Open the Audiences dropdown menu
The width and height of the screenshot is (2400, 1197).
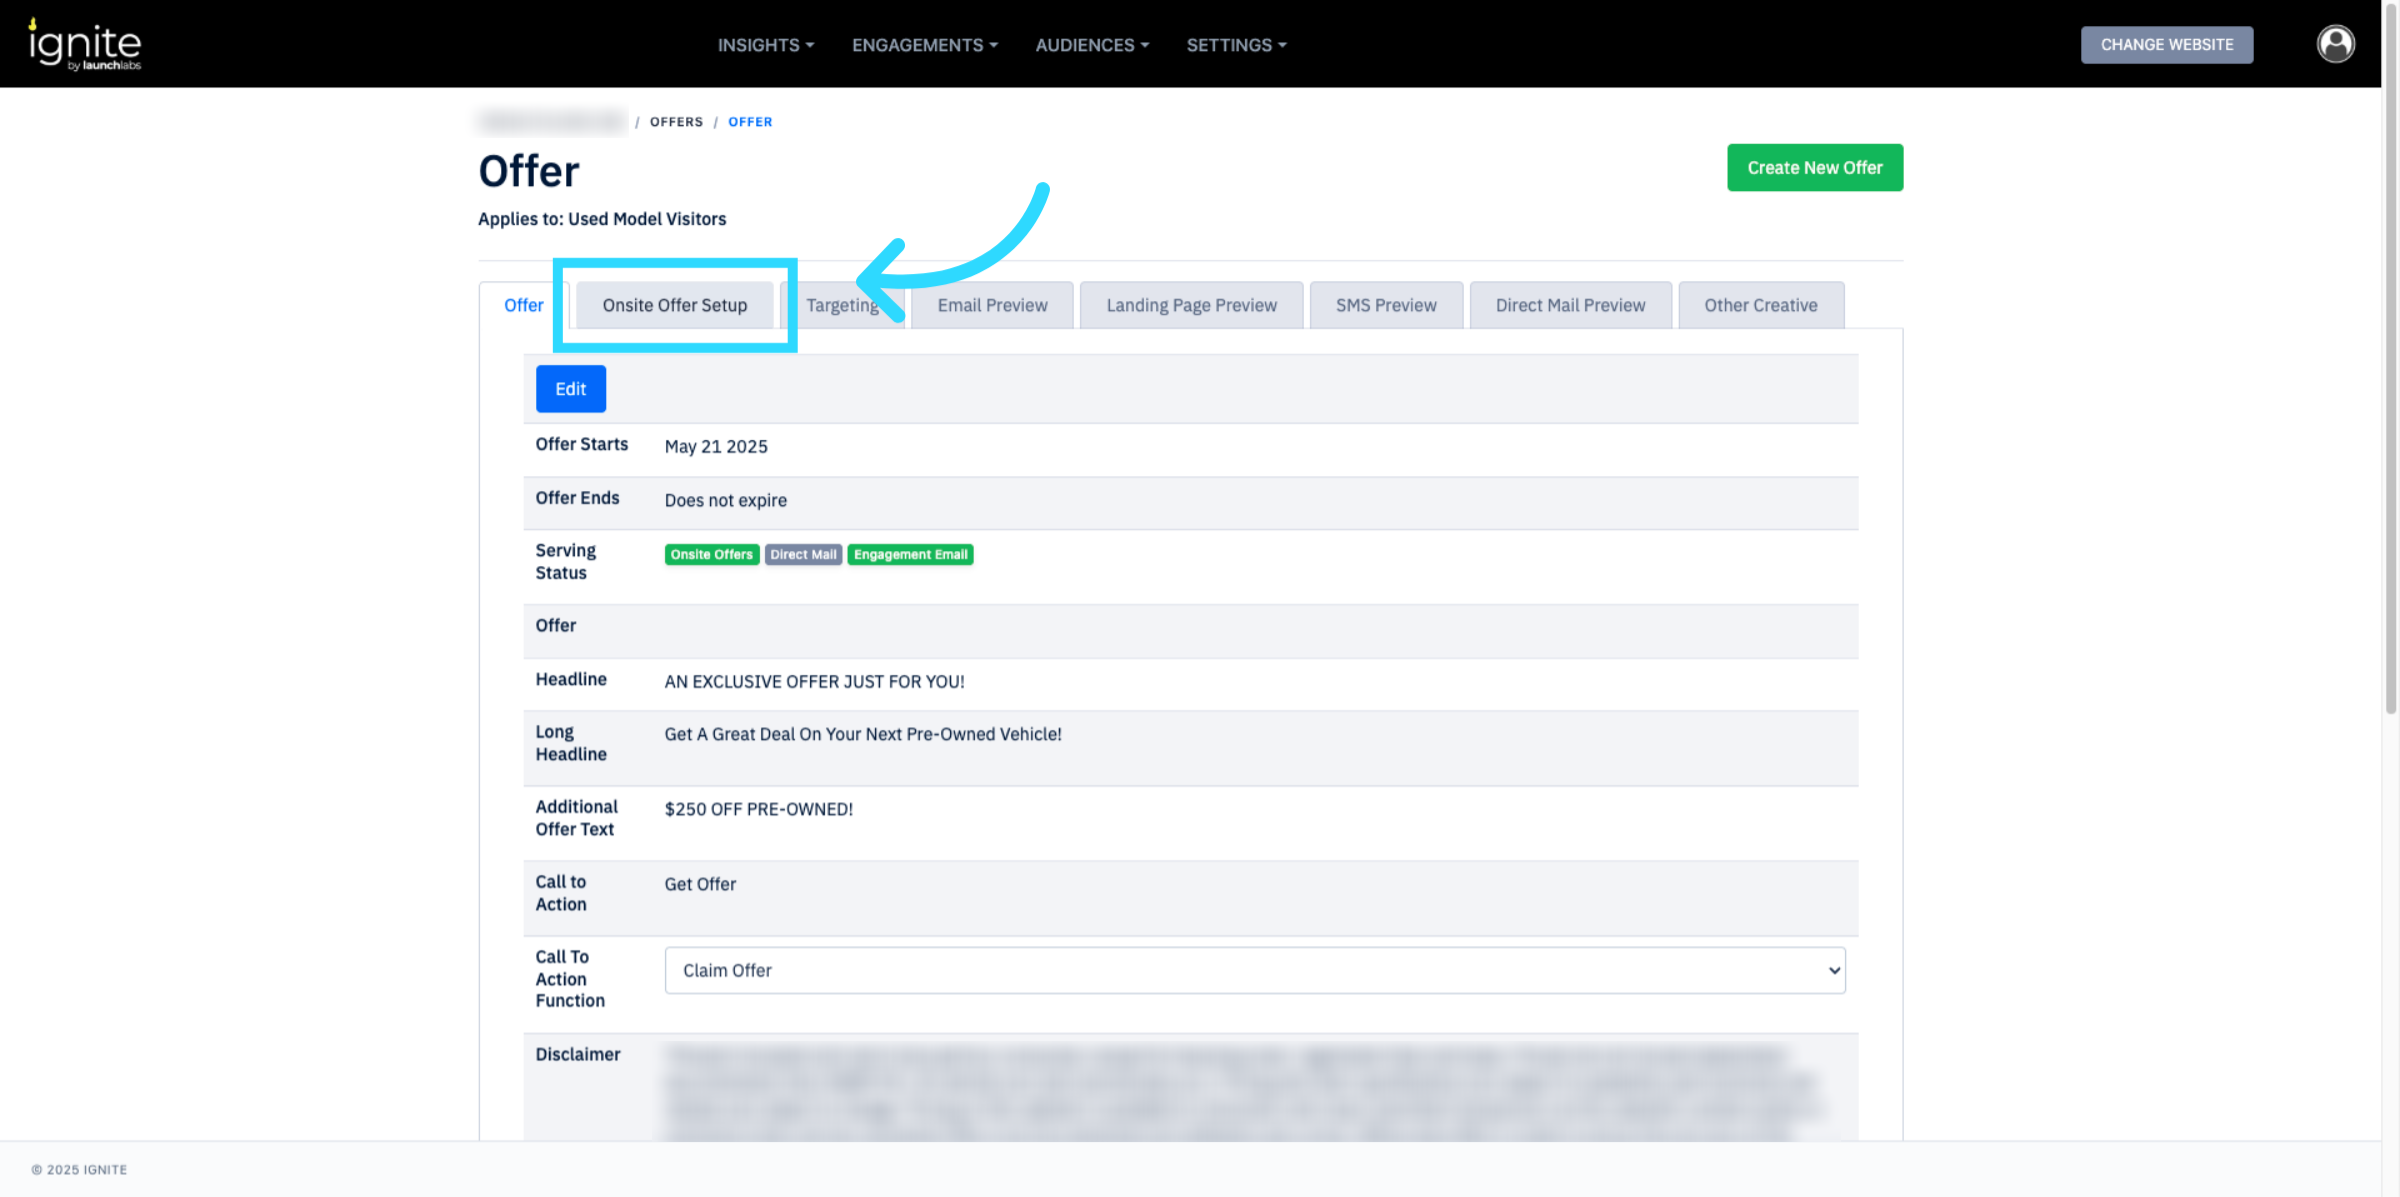tap(1092, 45)
